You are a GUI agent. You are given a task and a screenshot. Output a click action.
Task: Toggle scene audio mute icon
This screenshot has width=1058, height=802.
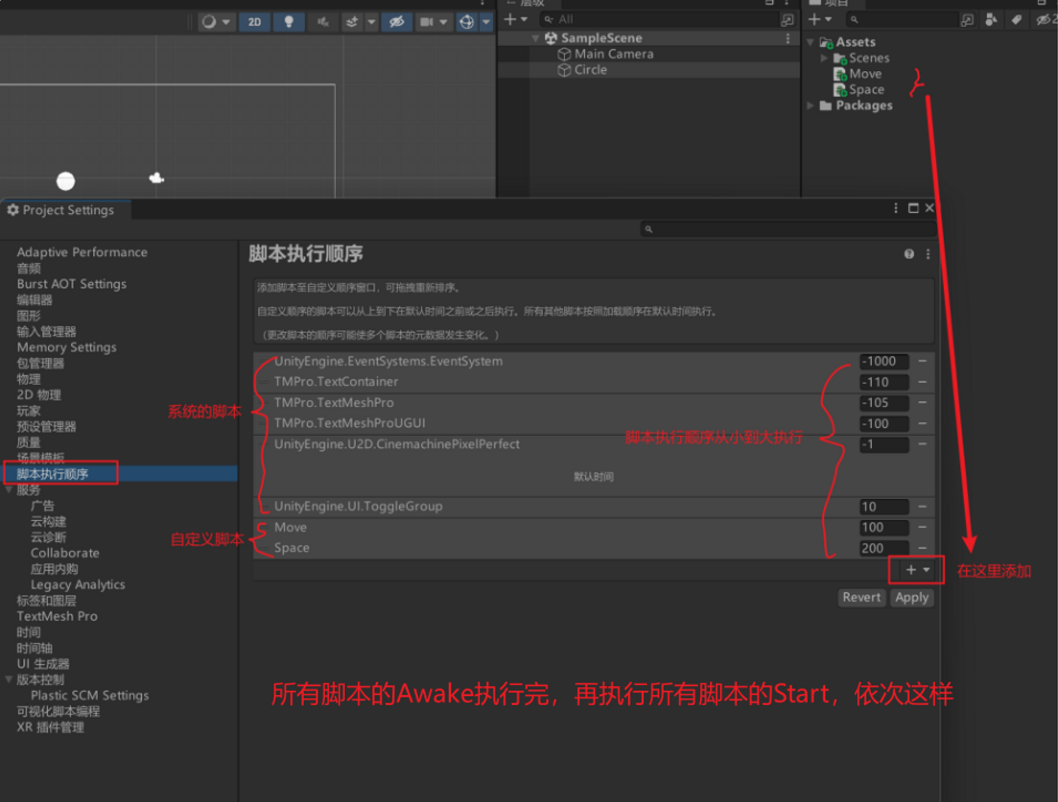click(323, 22)
